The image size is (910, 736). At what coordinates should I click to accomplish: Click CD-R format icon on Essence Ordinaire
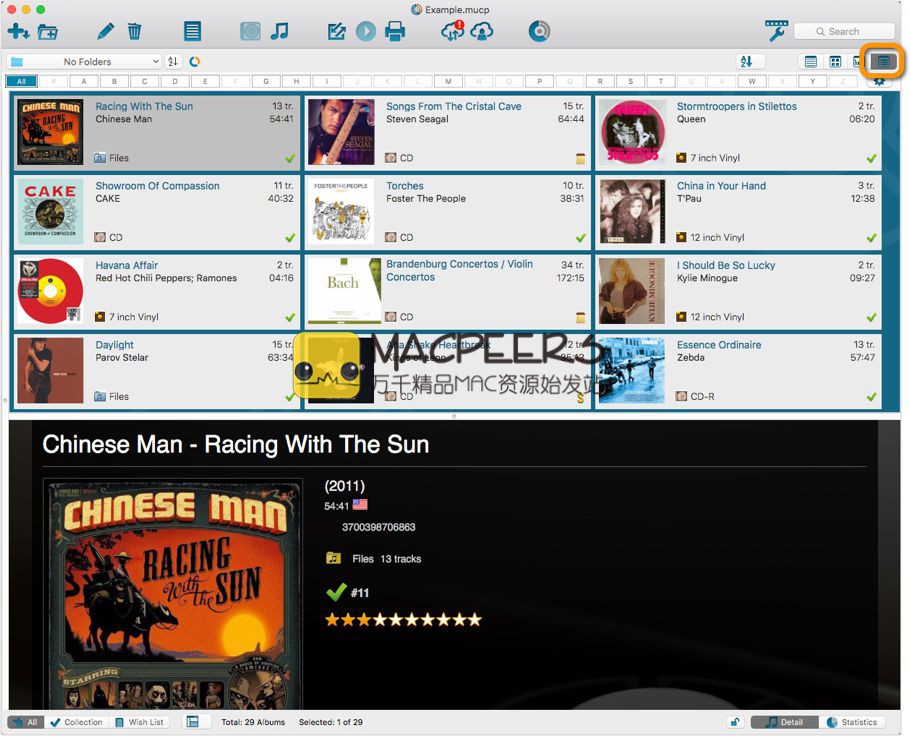(681, 396)
